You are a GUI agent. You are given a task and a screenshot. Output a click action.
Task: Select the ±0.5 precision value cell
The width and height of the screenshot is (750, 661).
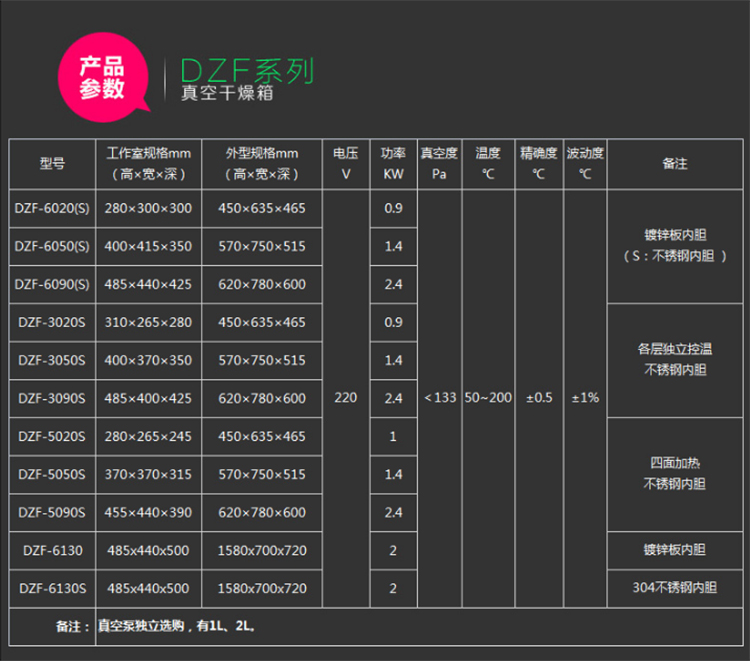[539, 398]
